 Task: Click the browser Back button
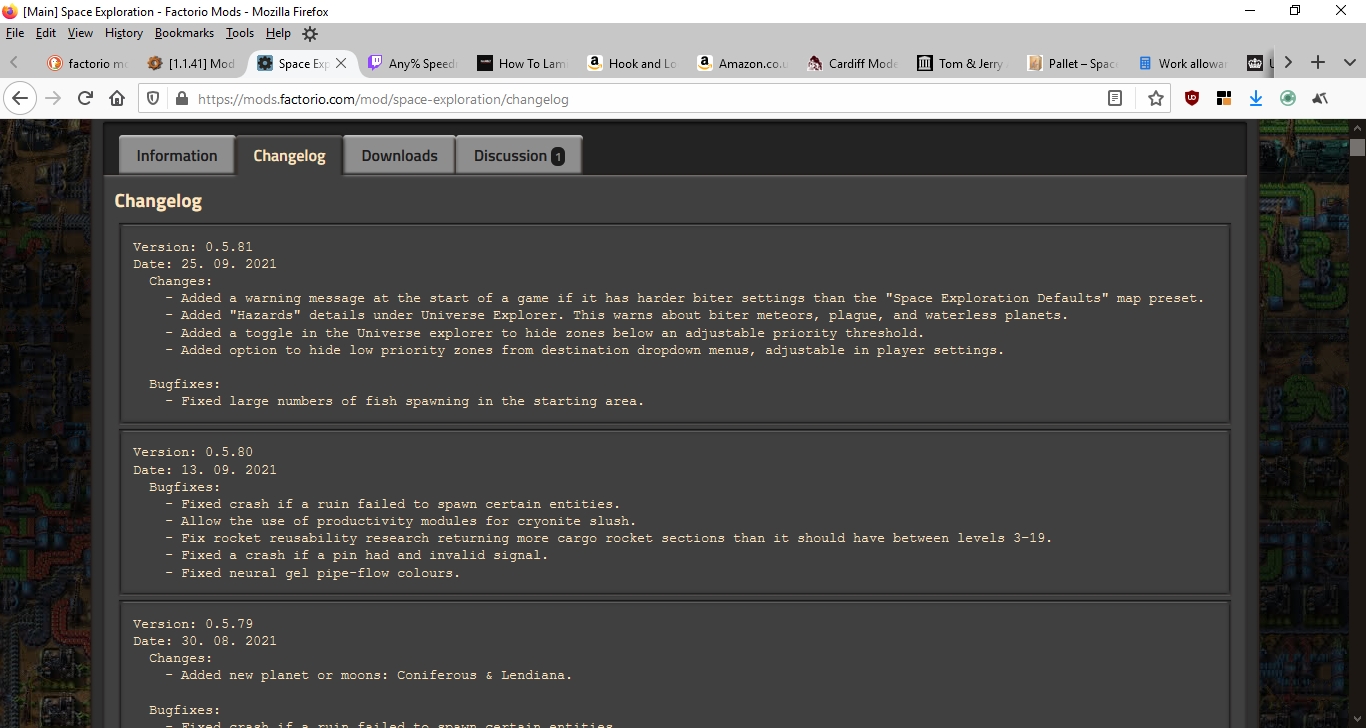pos(20,98)
